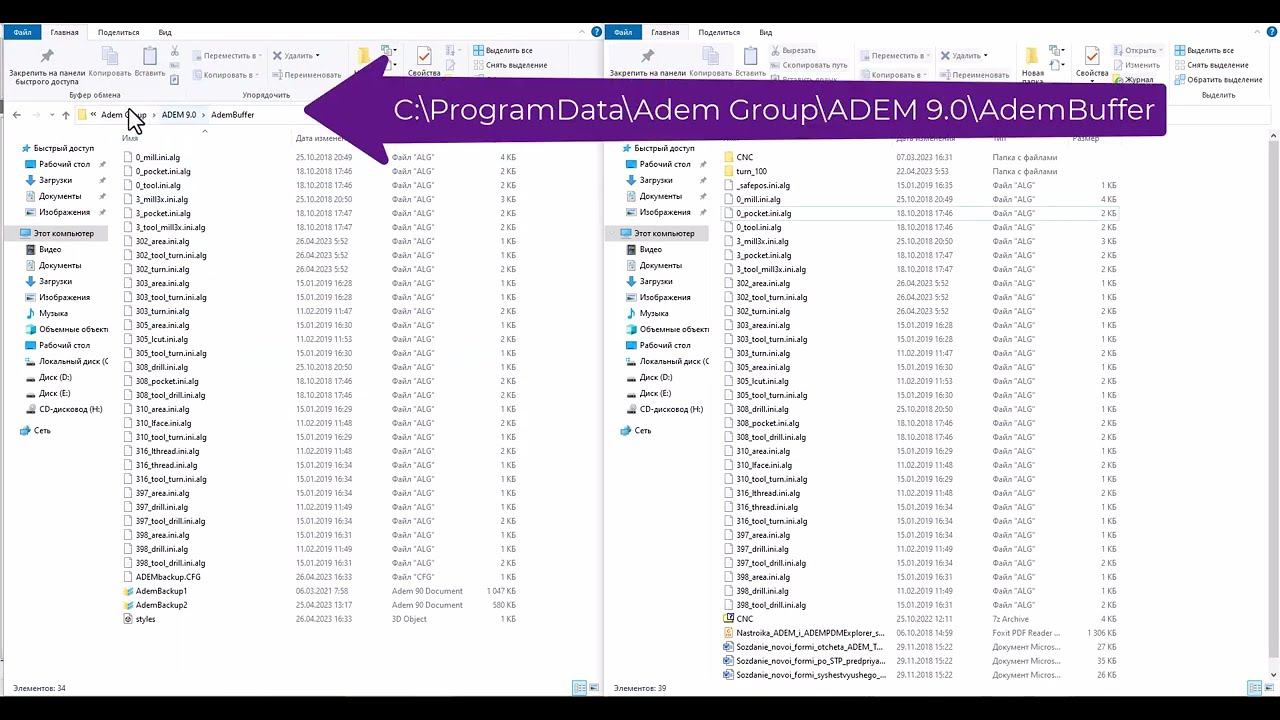Click Снять выделение in left window
Screen dimensions: 1280x720
click(509, 65)
